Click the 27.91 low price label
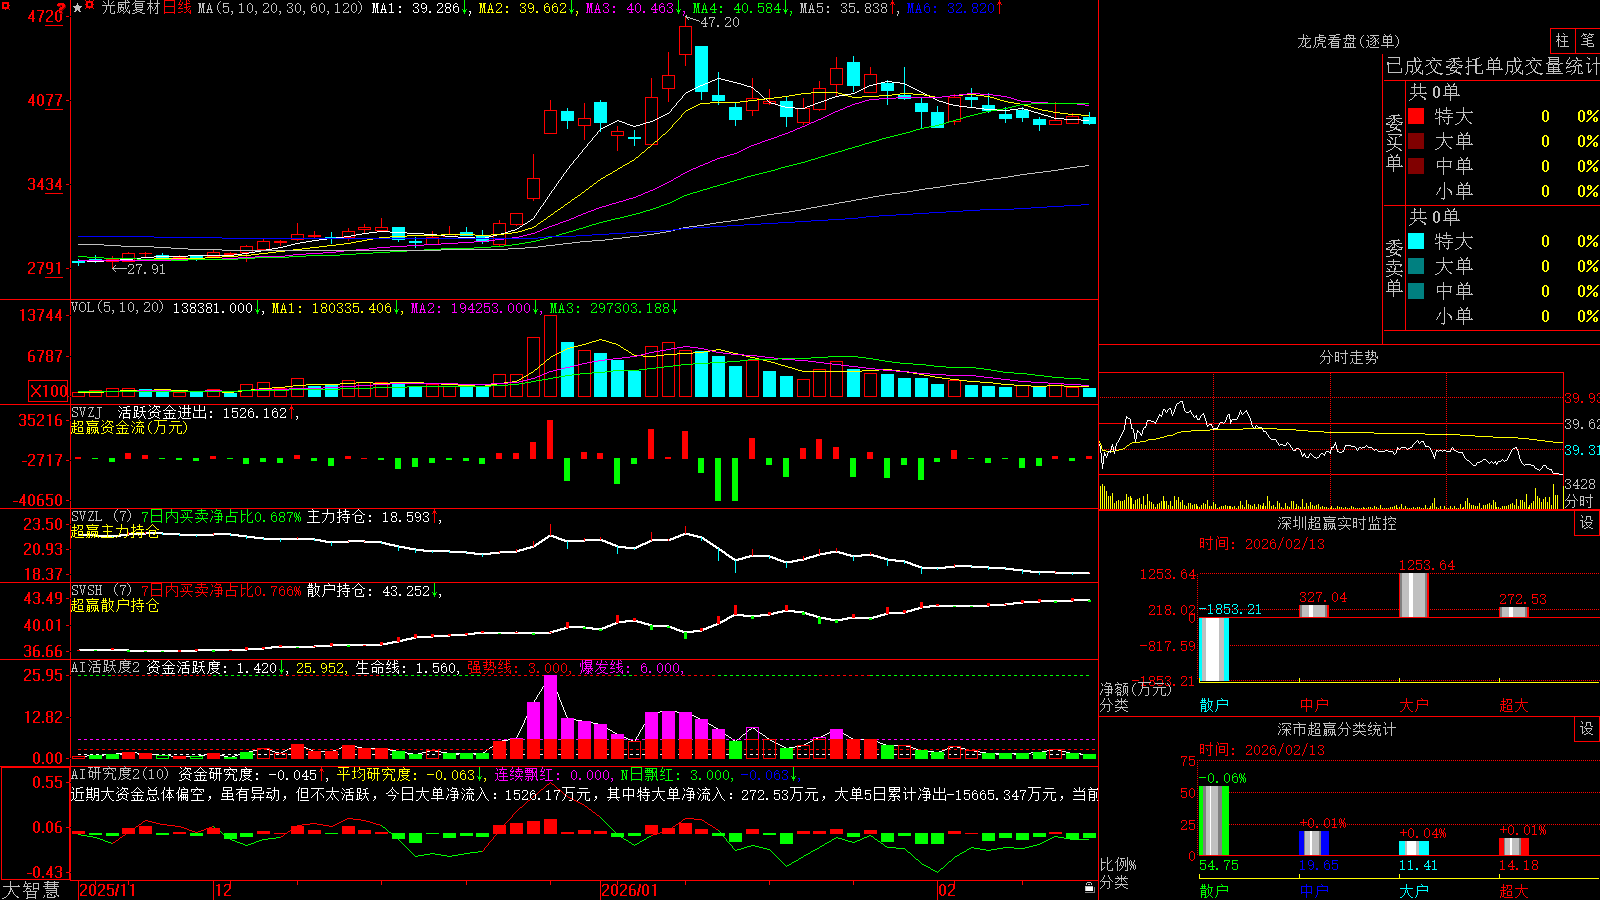The image size is (1600, 900). tap(146, 269)
